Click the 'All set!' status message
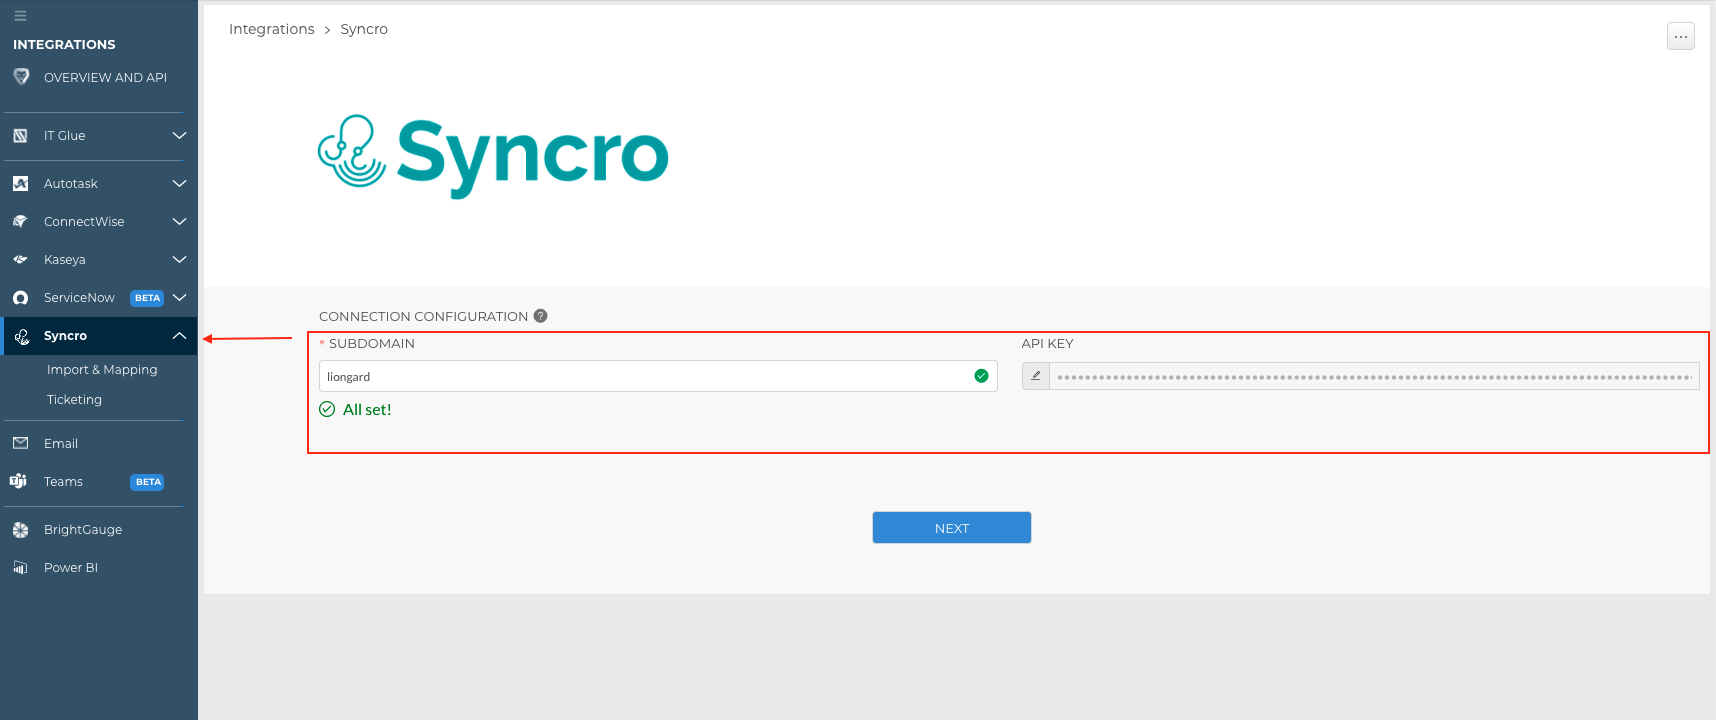Viewport: 1716px width, 720px height. pyautogui.click(x=355, y=409)
